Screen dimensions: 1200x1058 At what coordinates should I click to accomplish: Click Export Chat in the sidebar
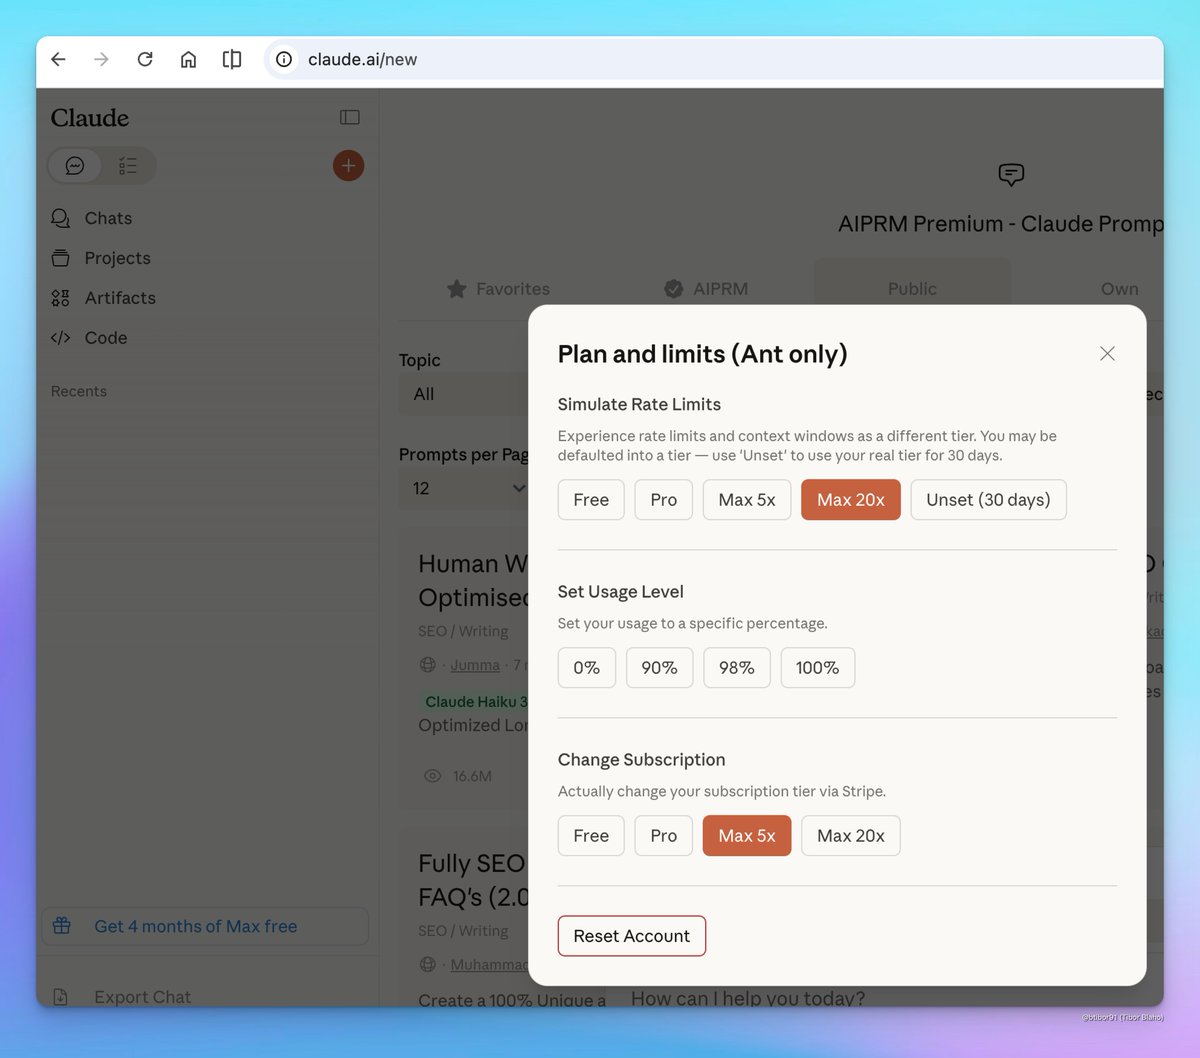pos(142,997)
